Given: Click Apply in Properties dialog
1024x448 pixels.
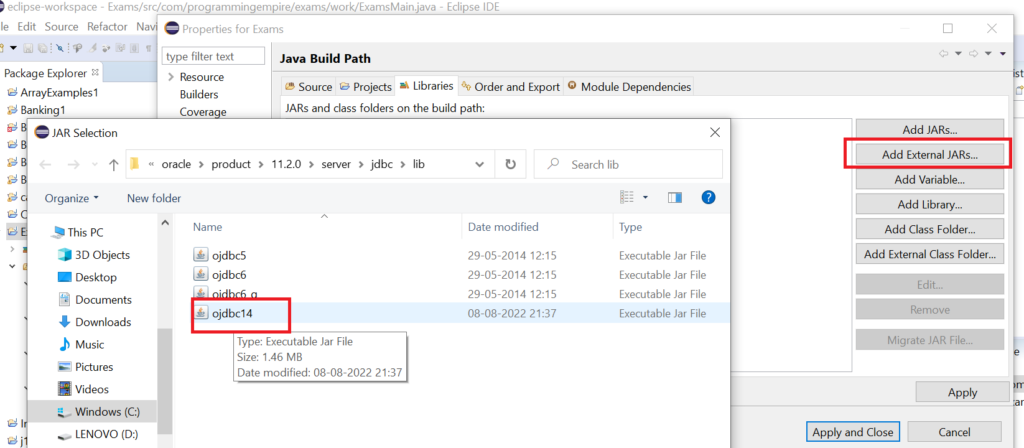Looking at the screenshot, I should pyautogui.click(x=962, y=392).
